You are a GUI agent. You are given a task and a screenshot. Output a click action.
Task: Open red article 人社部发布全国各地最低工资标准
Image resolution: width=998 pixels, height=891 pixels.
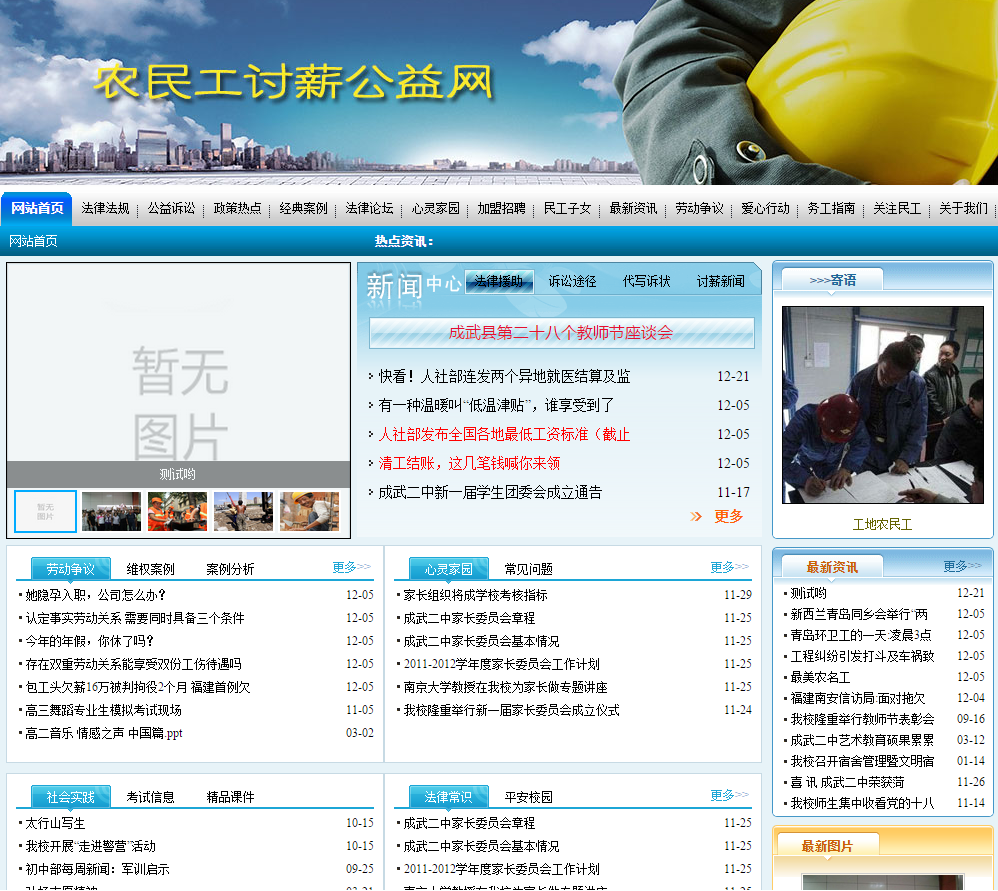click(504, 434)
